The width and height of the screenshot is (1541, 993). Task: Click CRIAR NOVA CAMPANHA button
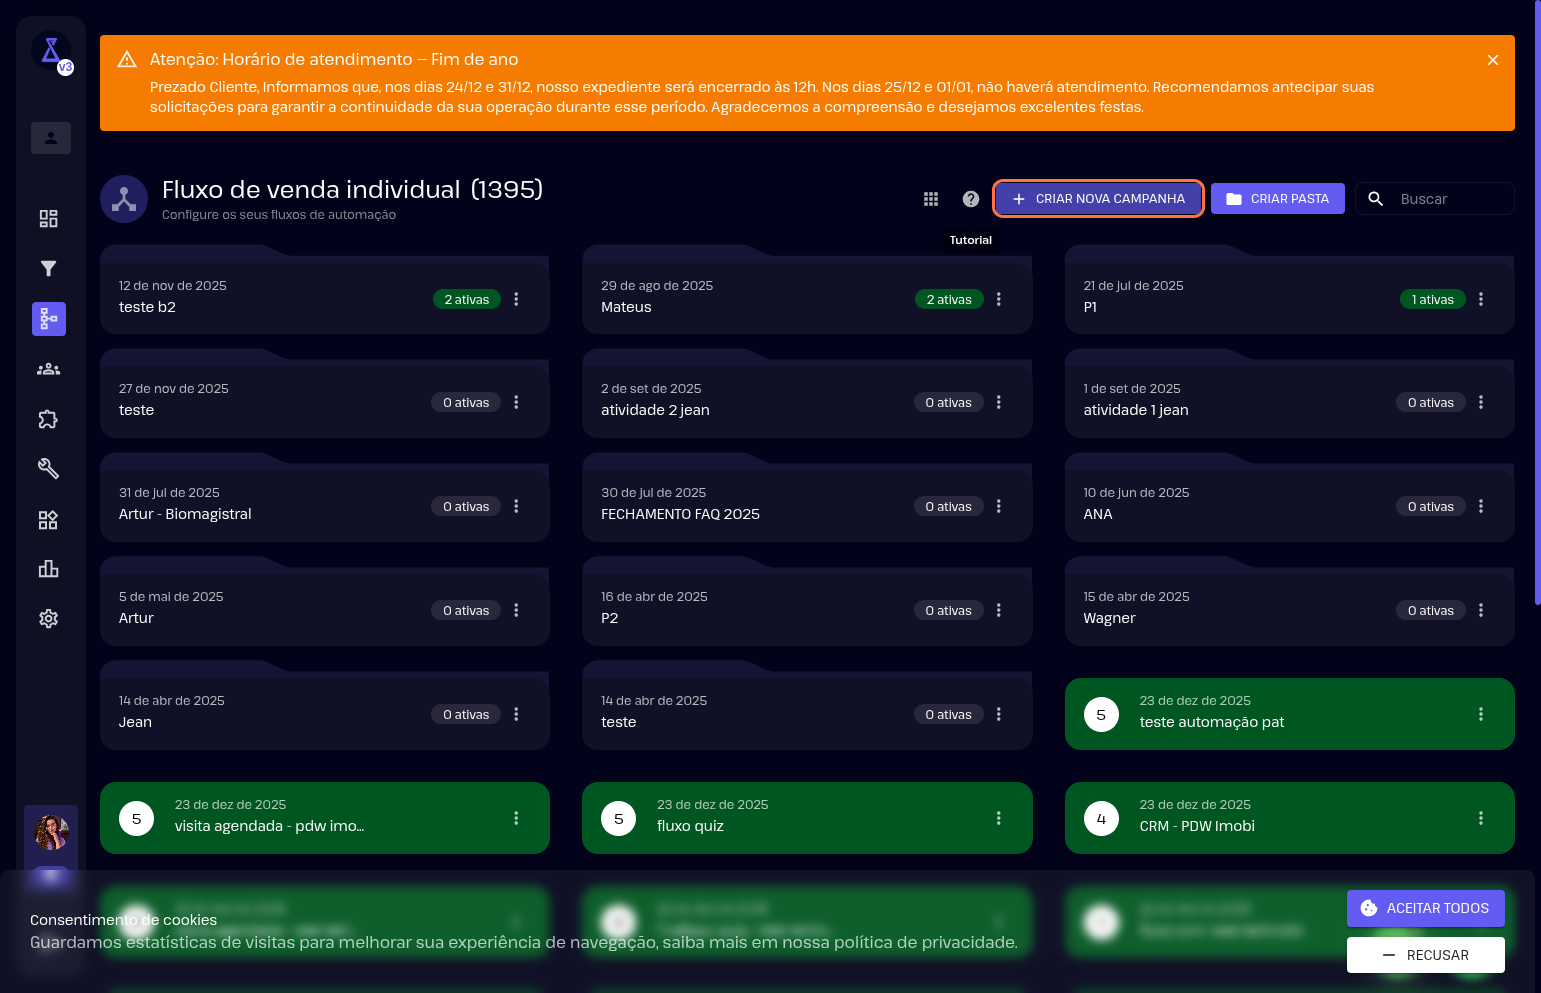[x=1098, y=199]
